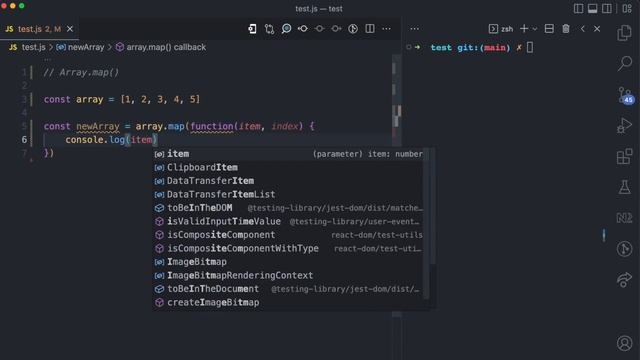Click the '// Array.map()' comment line
The width and height of the screenshot is (640, 360).
pos(81,72)
